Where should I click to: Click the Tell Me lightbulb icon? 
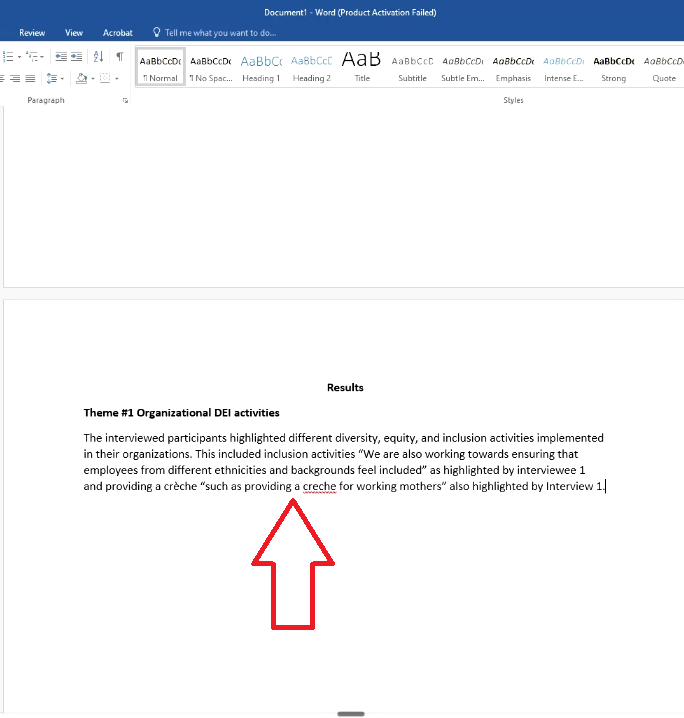click(x=157, y=32)
